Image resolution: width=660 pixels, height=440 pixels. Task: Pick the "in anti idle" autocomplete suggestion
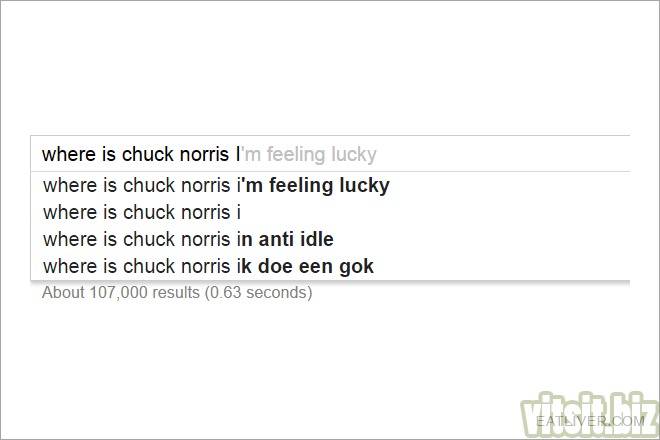[x=330, y=239]
